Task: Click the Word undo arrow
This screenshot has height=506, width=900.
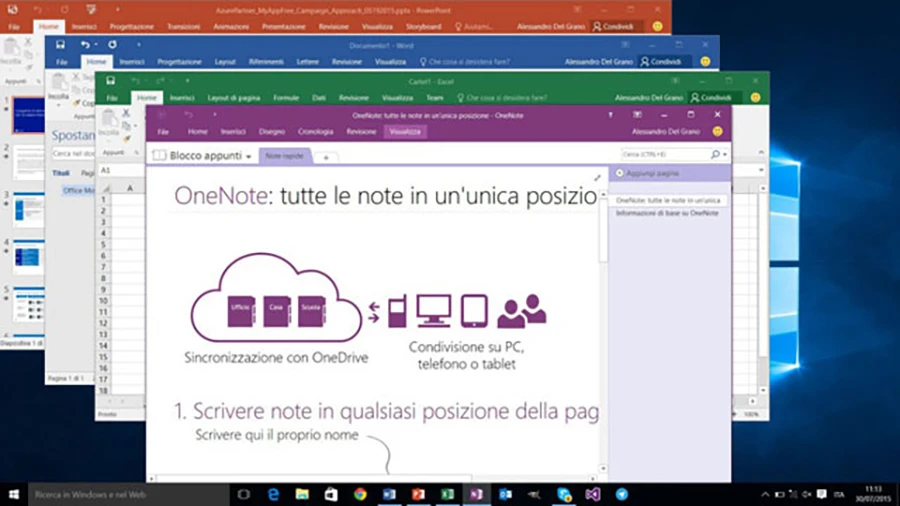Action: coord(85,45)
